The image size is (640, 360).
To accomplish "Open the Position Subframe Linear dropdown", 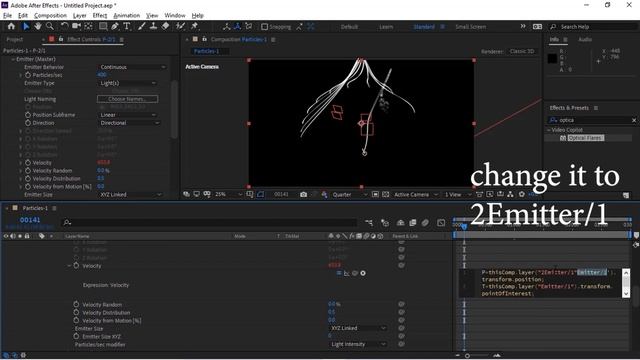I will (x=128, y=115).
